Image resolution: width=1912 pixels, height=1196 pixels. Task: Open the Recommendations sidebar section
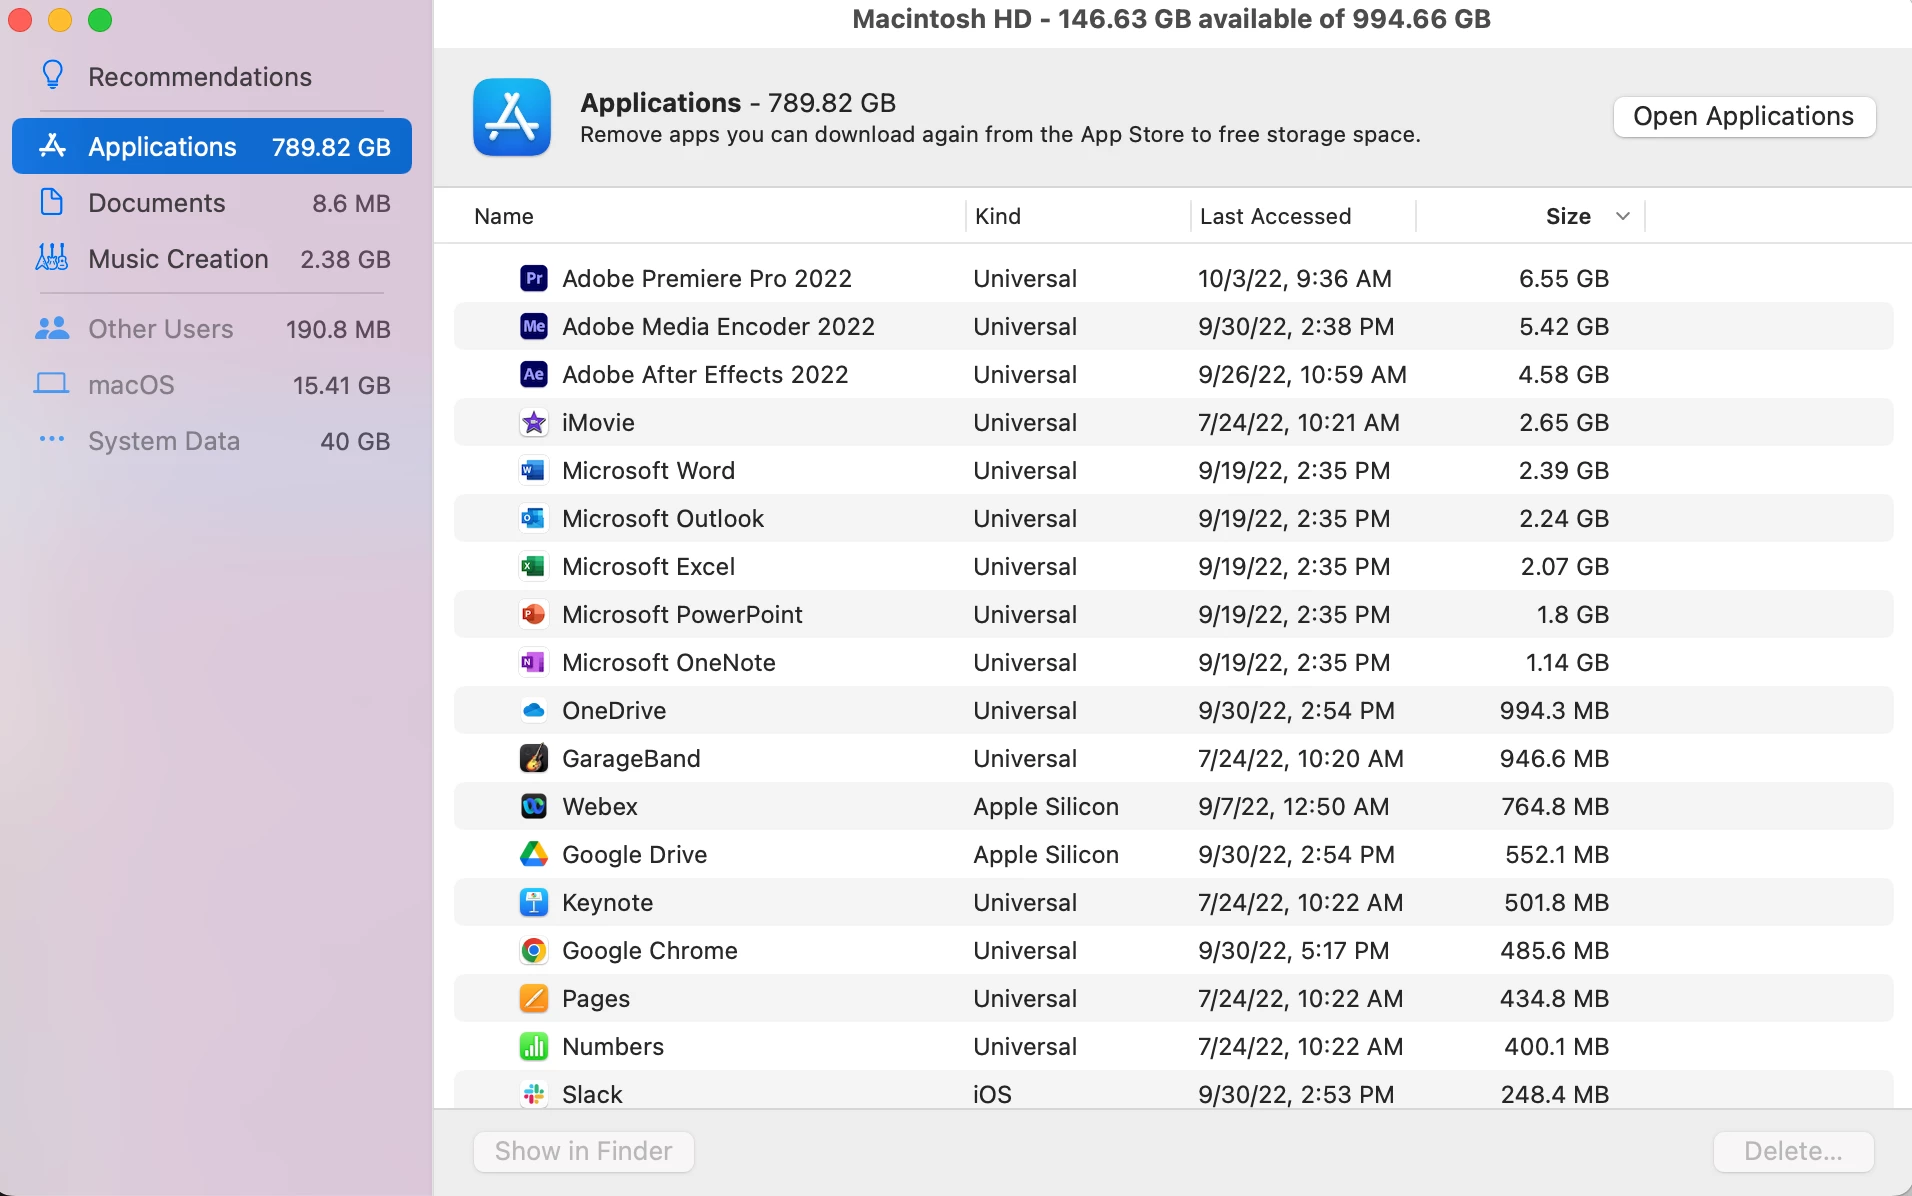[x=212, y=76]
